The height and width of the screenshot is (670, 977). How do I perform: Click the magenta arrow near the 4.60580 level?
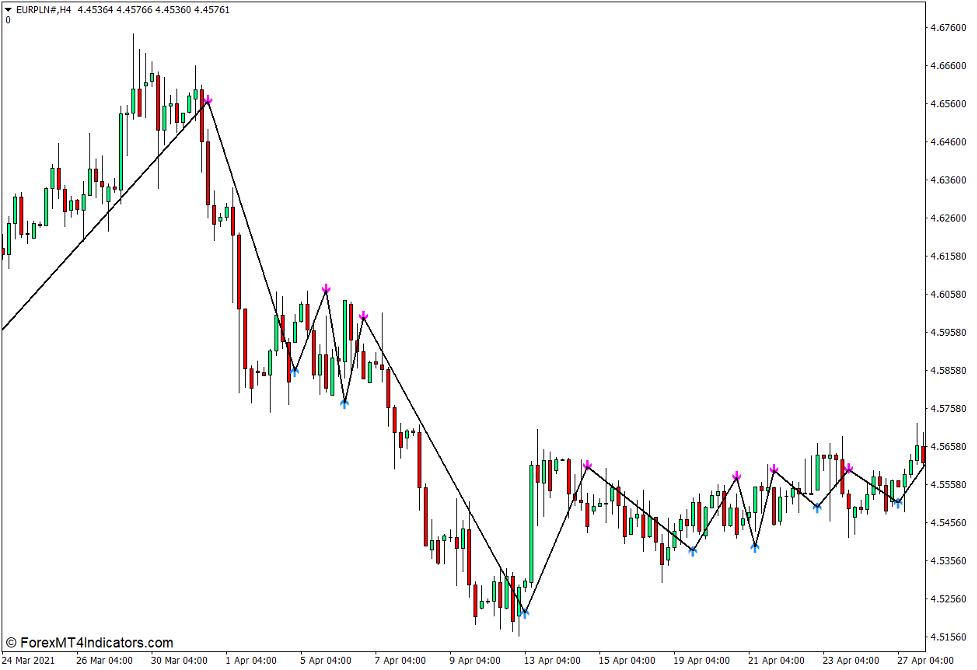coord(326,289)
